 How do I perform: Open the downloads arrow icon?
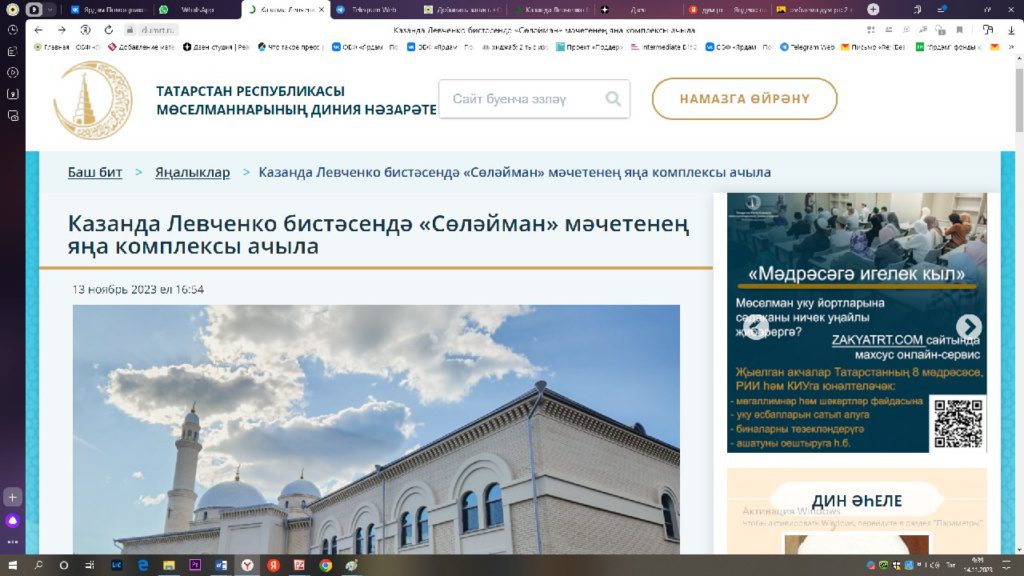[x=1012, y=30]
